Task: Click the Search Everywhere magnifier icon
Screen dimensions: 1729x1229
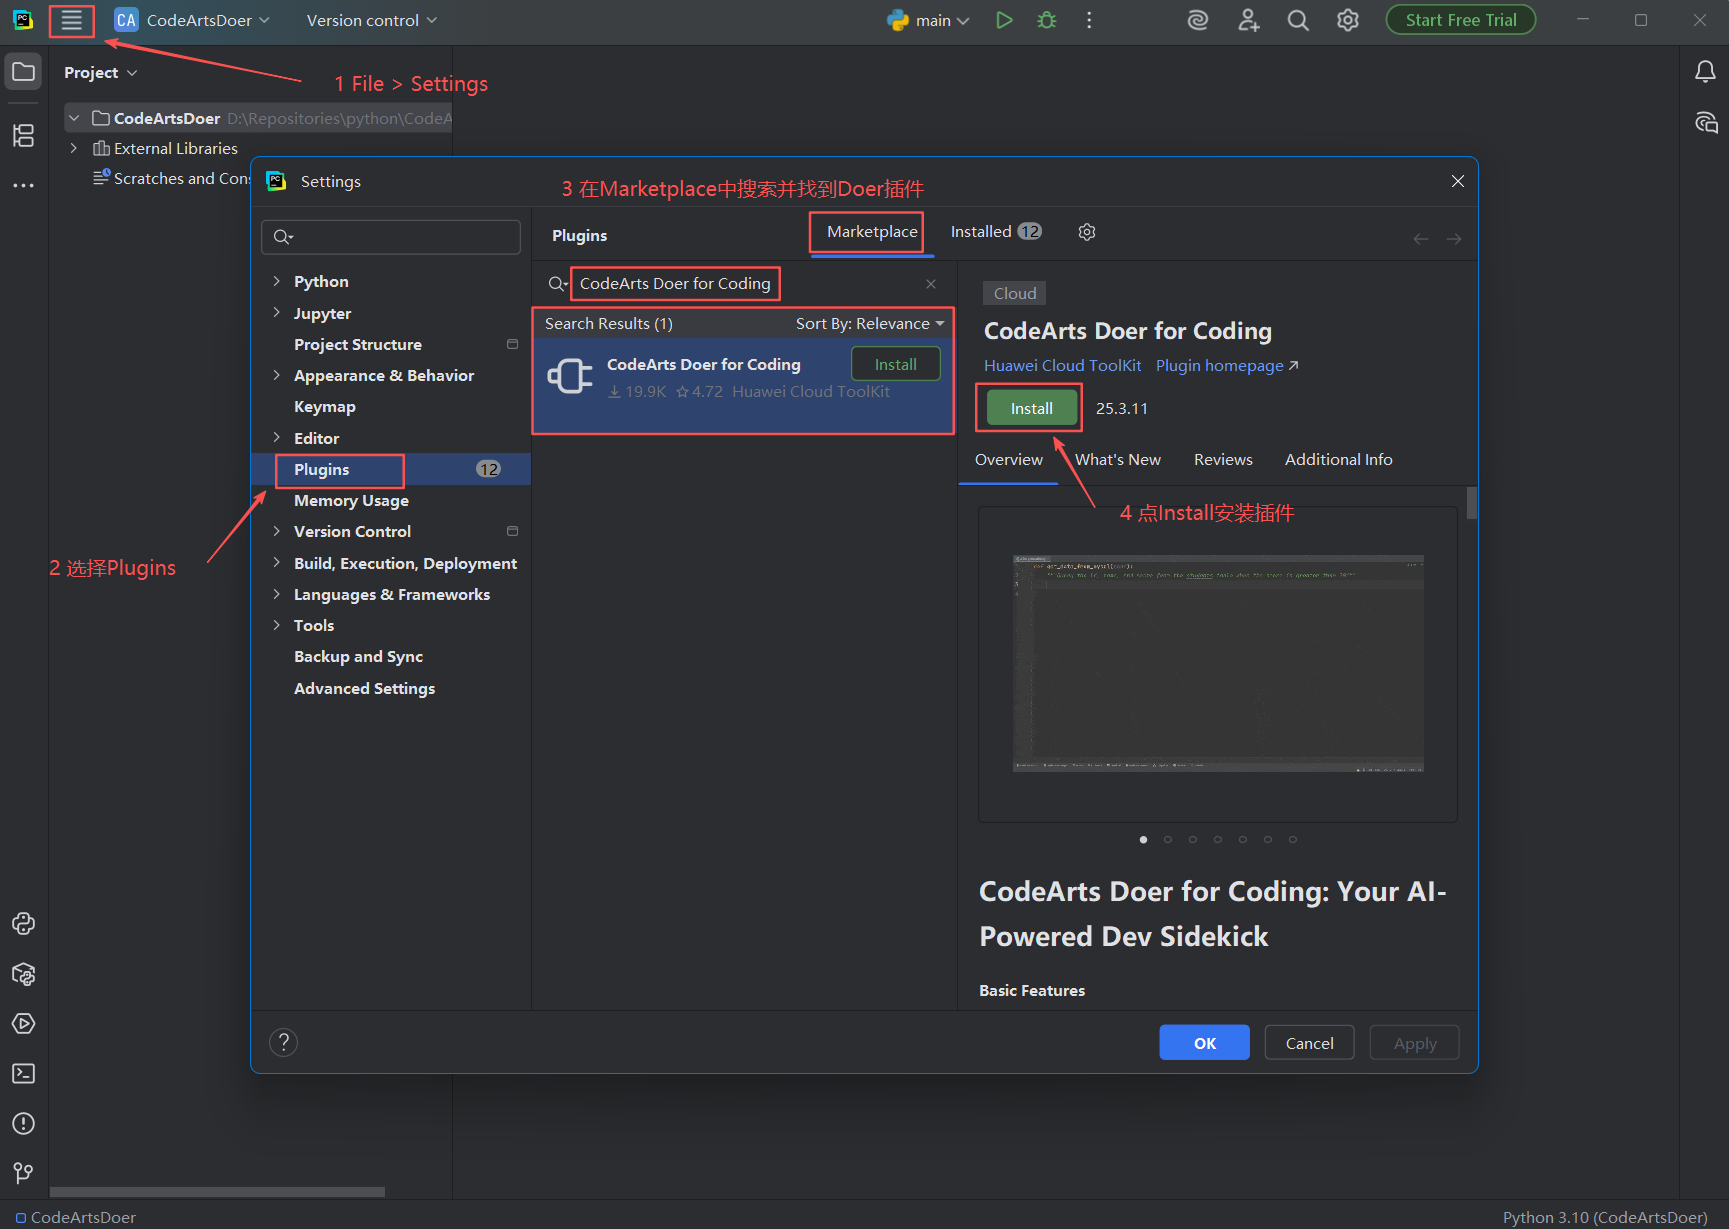Action: (x=1298, y=20)
